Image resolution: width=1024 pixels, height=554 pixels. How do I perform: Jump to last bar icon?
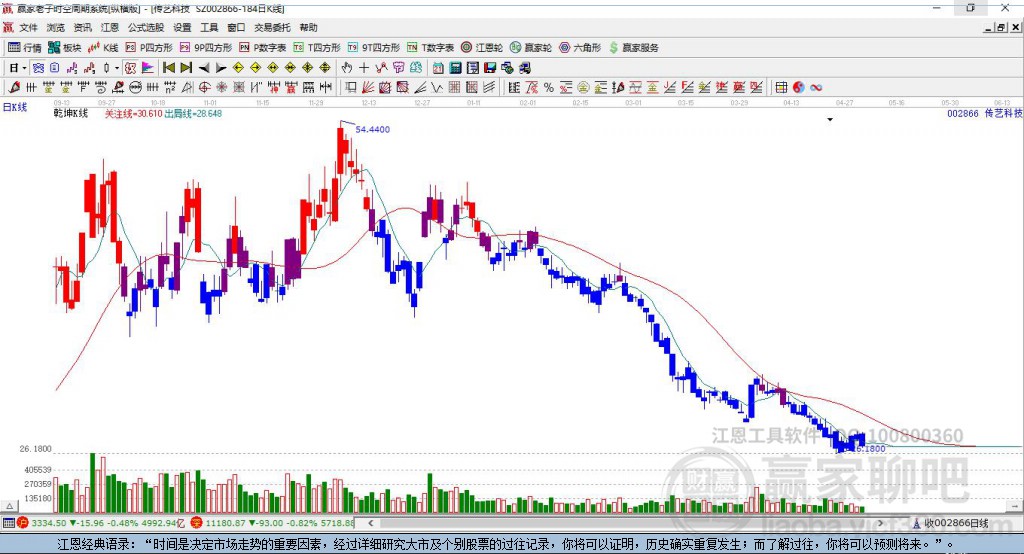186,68
